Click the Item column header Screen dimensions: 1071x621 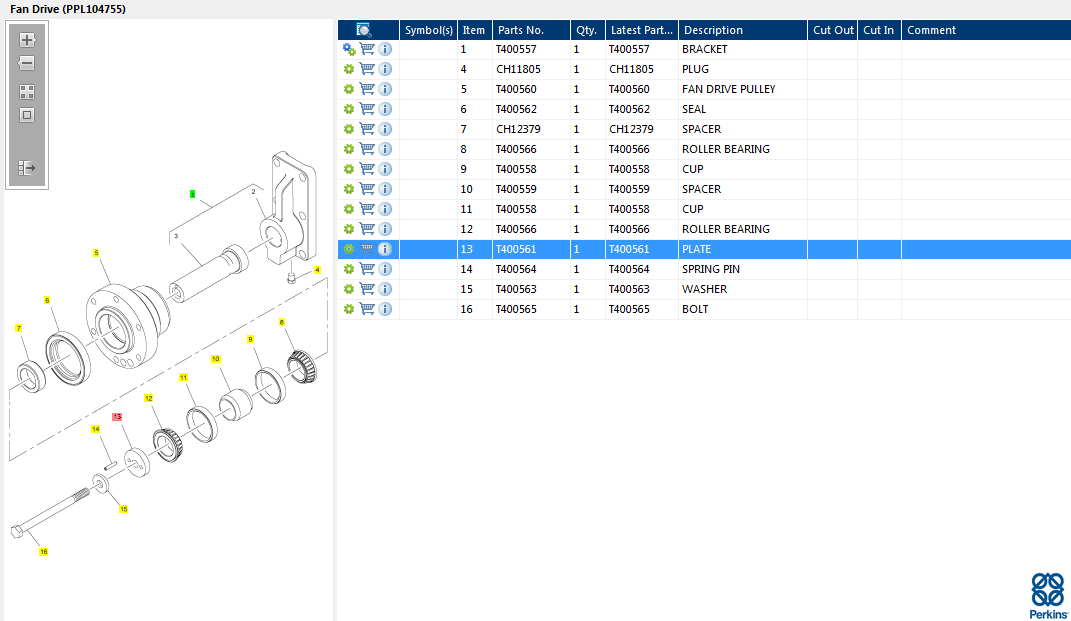point(473,30)
